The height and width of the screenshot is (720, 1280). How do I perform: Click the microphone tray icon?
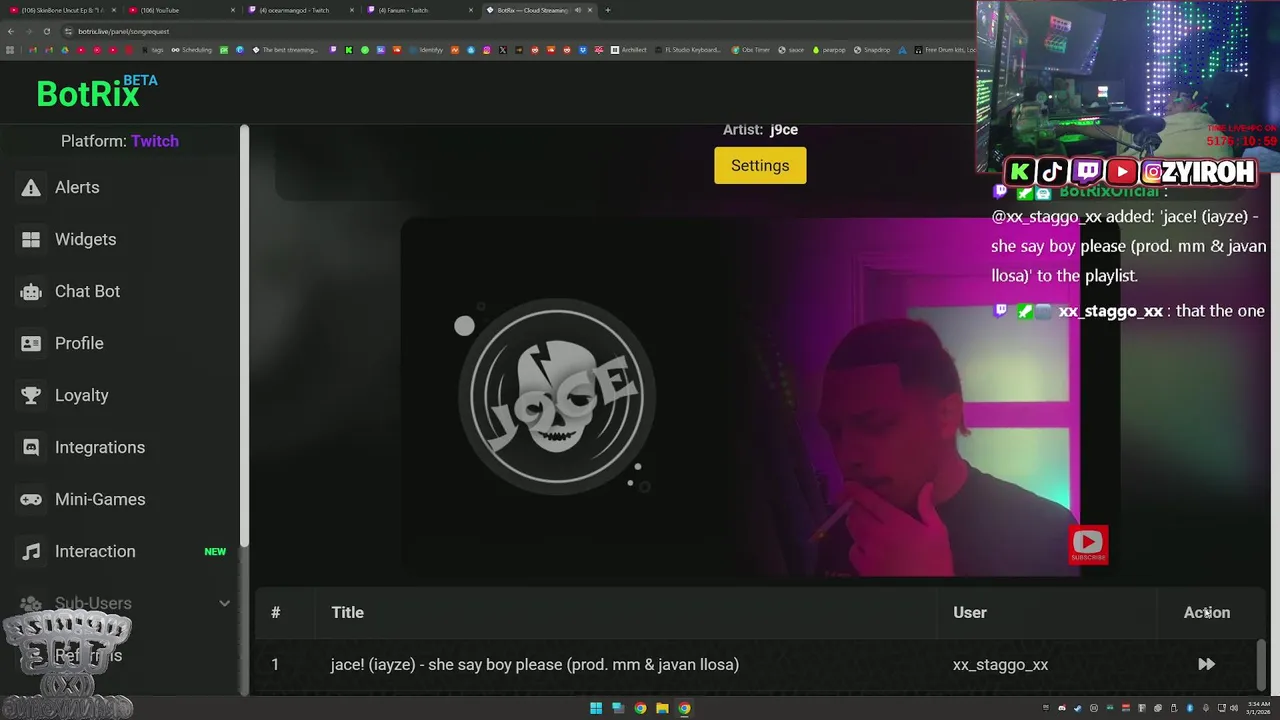[1206, 708]
